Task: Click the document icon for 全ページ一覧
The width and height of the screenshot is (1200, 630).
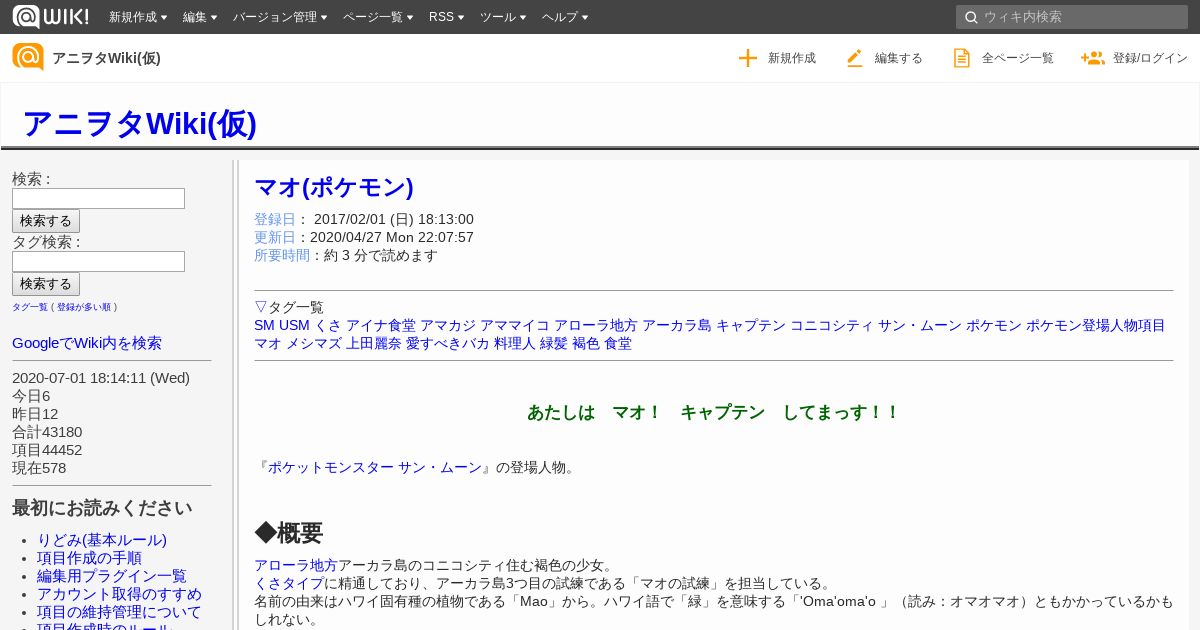Action: [x=962, y=58]
